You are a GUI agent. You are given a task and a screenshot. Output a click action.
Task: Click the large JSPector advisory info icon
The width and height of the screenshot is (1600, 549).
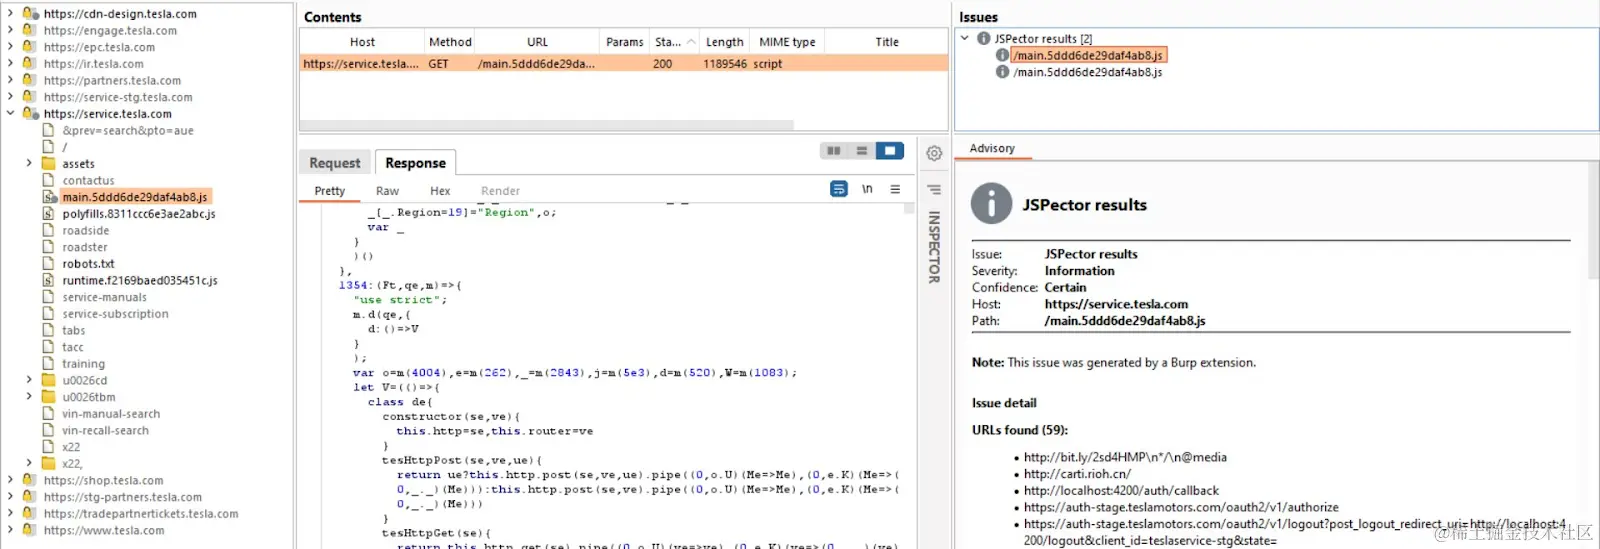992,203
